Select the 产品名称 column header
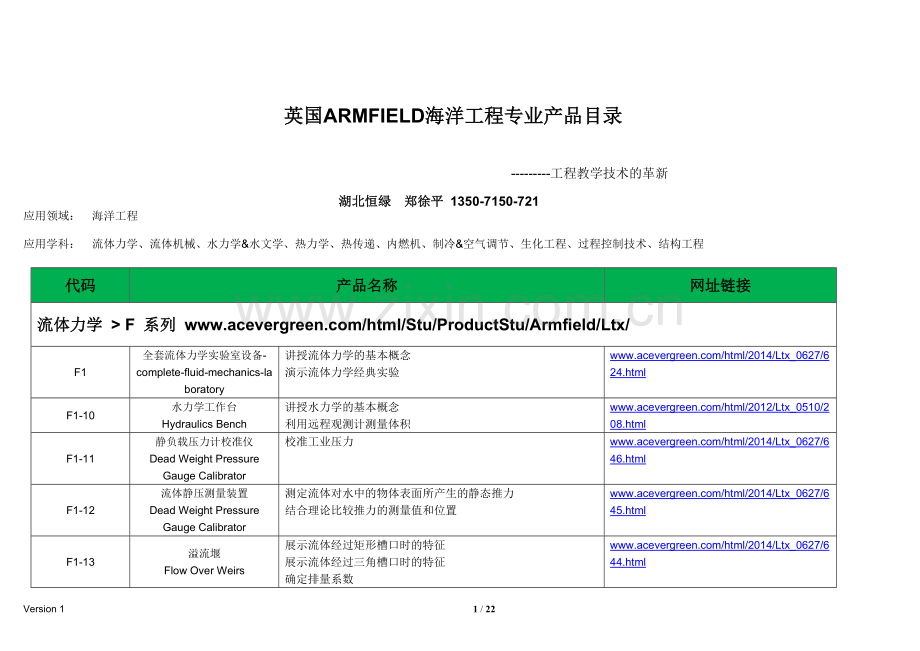The image size is (920, 651). [367, 286]
